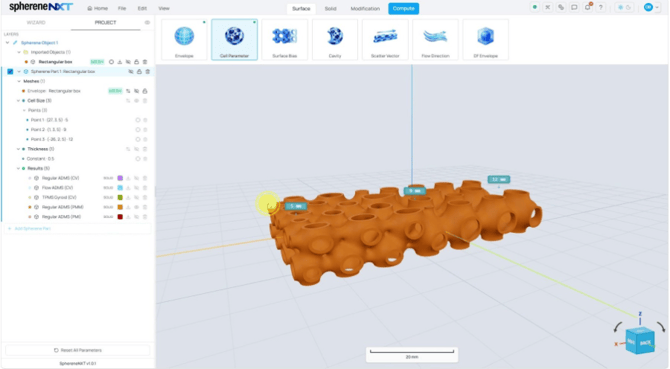Switch to the Wizard tab
This screenshot has width=670, height=369.
click(36, 23)
